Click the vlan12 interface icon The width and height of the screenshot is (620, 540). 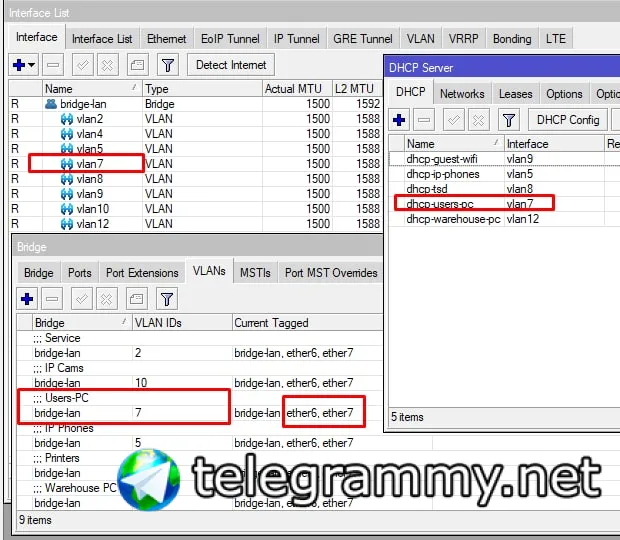[x=67, y=224]
